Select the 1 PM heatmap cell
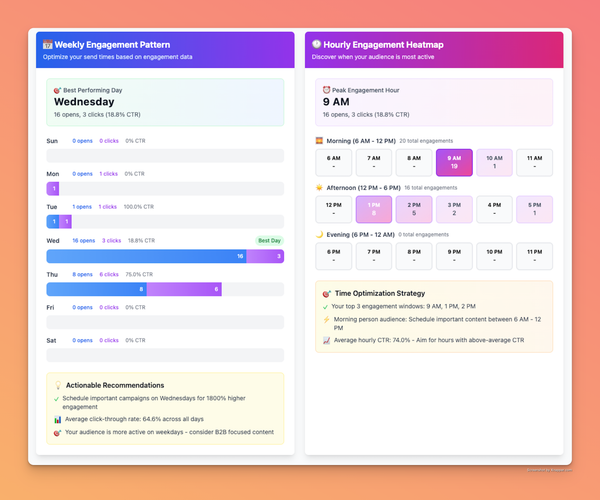 click(374, 208)
